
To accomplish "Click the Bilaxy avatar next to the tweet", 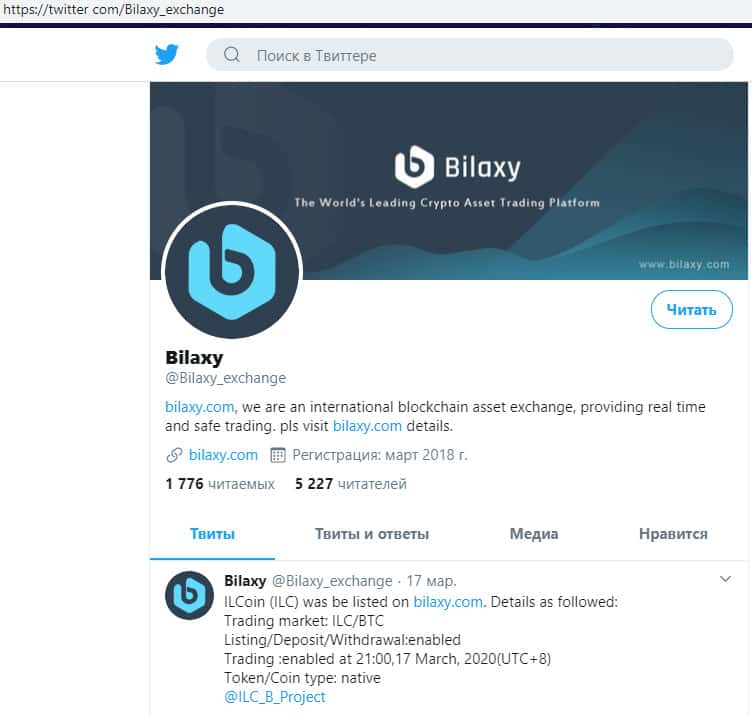I will pos(189,595).
